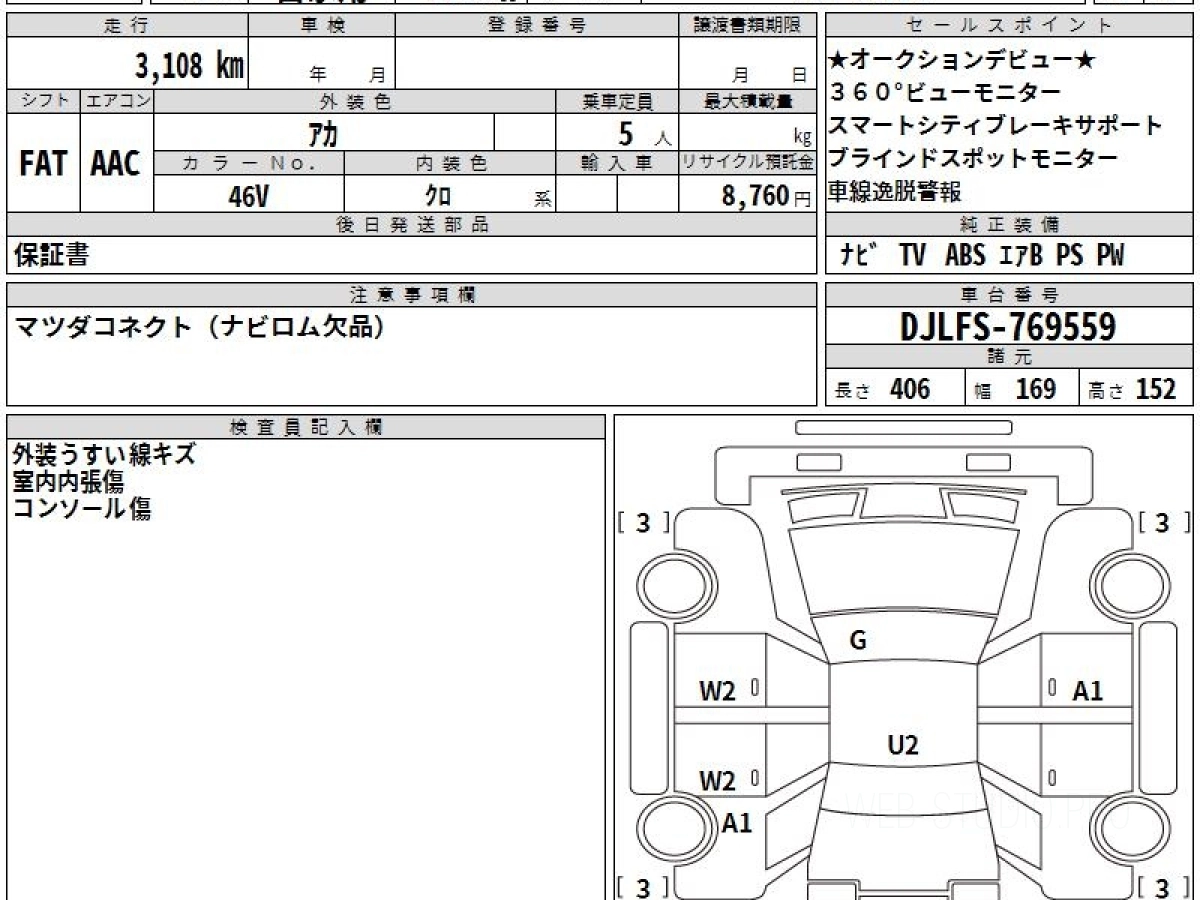
Task: Click the ナビ equipment label
Action: tap(859, 255)
